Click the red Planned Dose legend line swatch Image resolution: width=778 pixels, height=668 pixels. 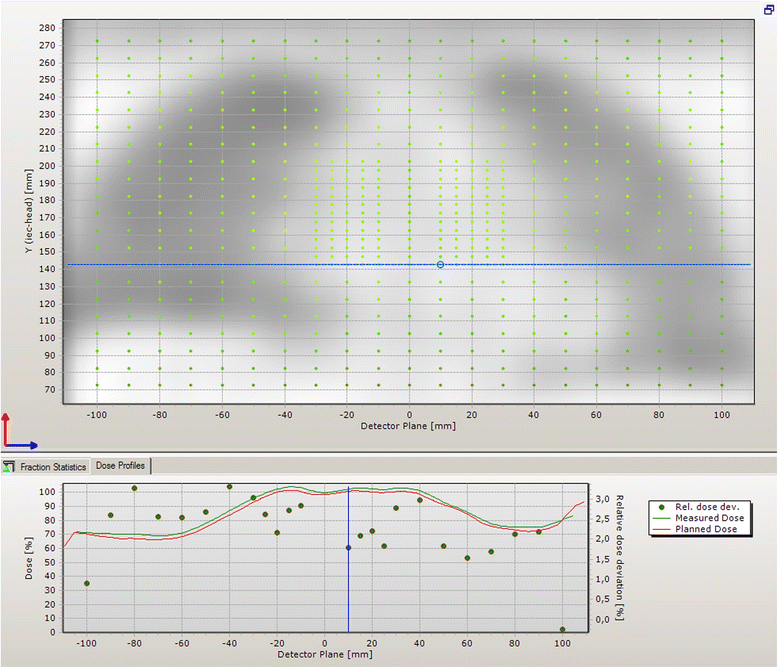click(x=662, y=529)
